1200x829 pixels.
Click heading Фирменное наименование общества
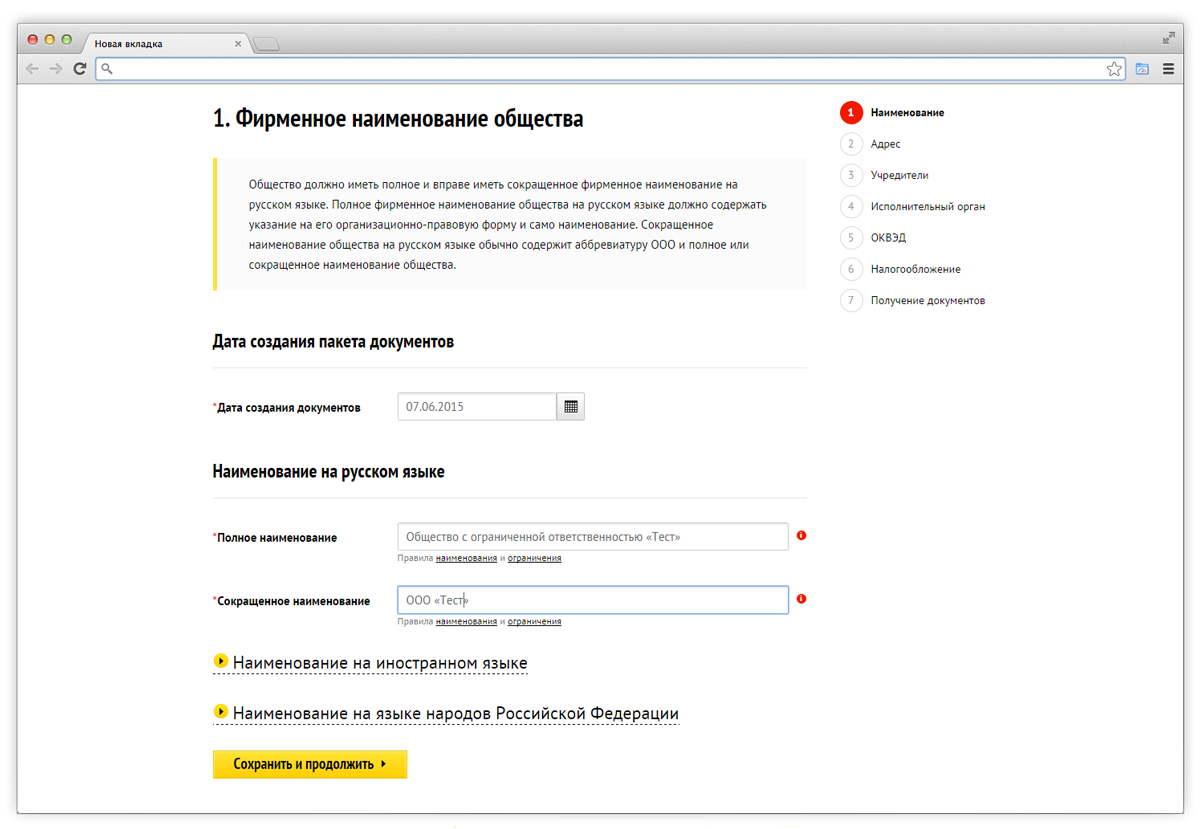398,119
